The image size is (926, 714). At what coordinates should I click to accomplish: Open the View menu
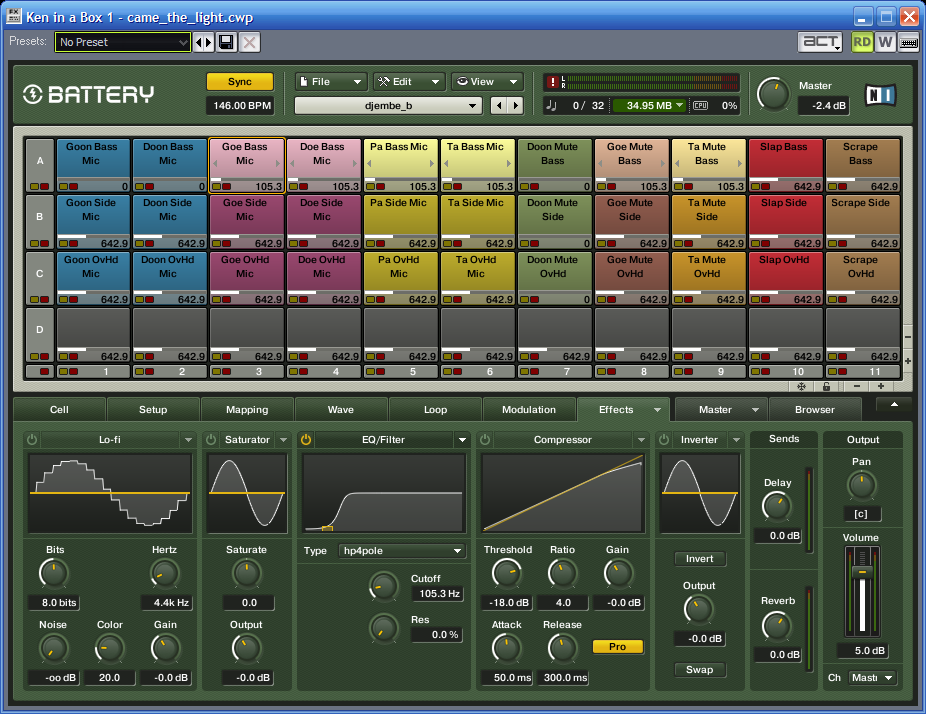[487, 81]
